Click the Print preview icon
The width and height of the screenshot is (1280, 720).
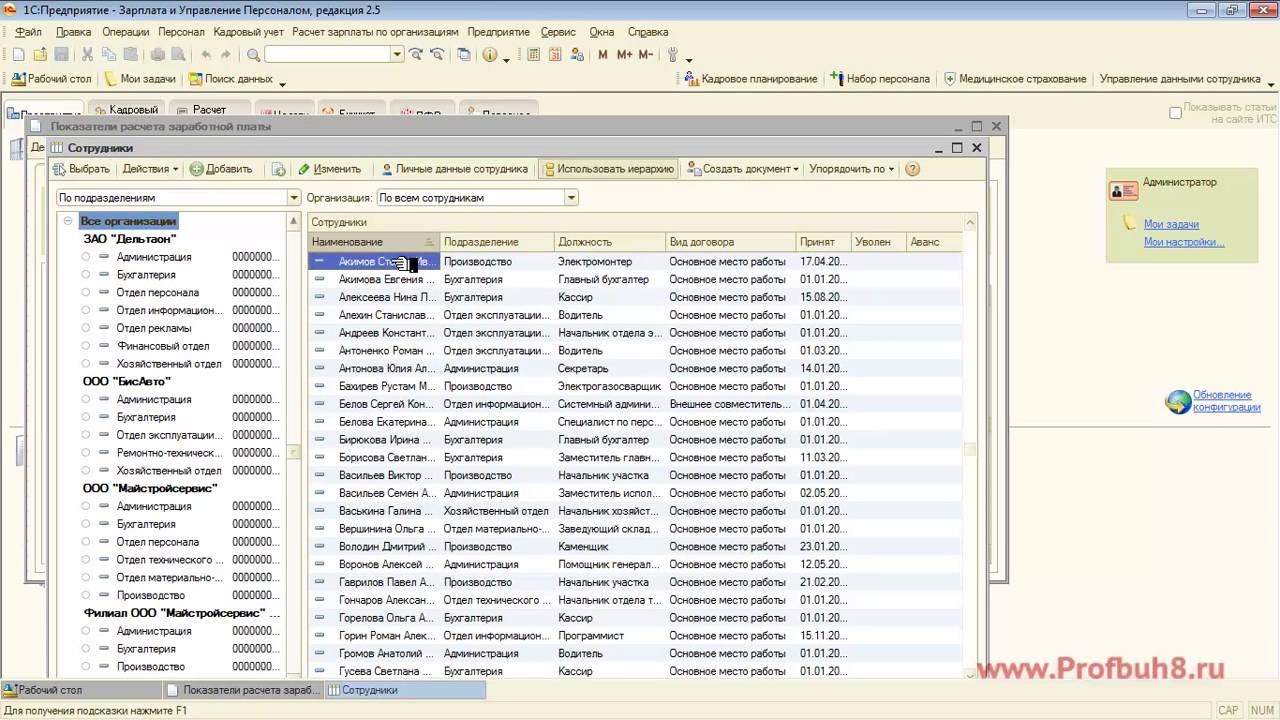pyautogui.click(x=178, y=55)
